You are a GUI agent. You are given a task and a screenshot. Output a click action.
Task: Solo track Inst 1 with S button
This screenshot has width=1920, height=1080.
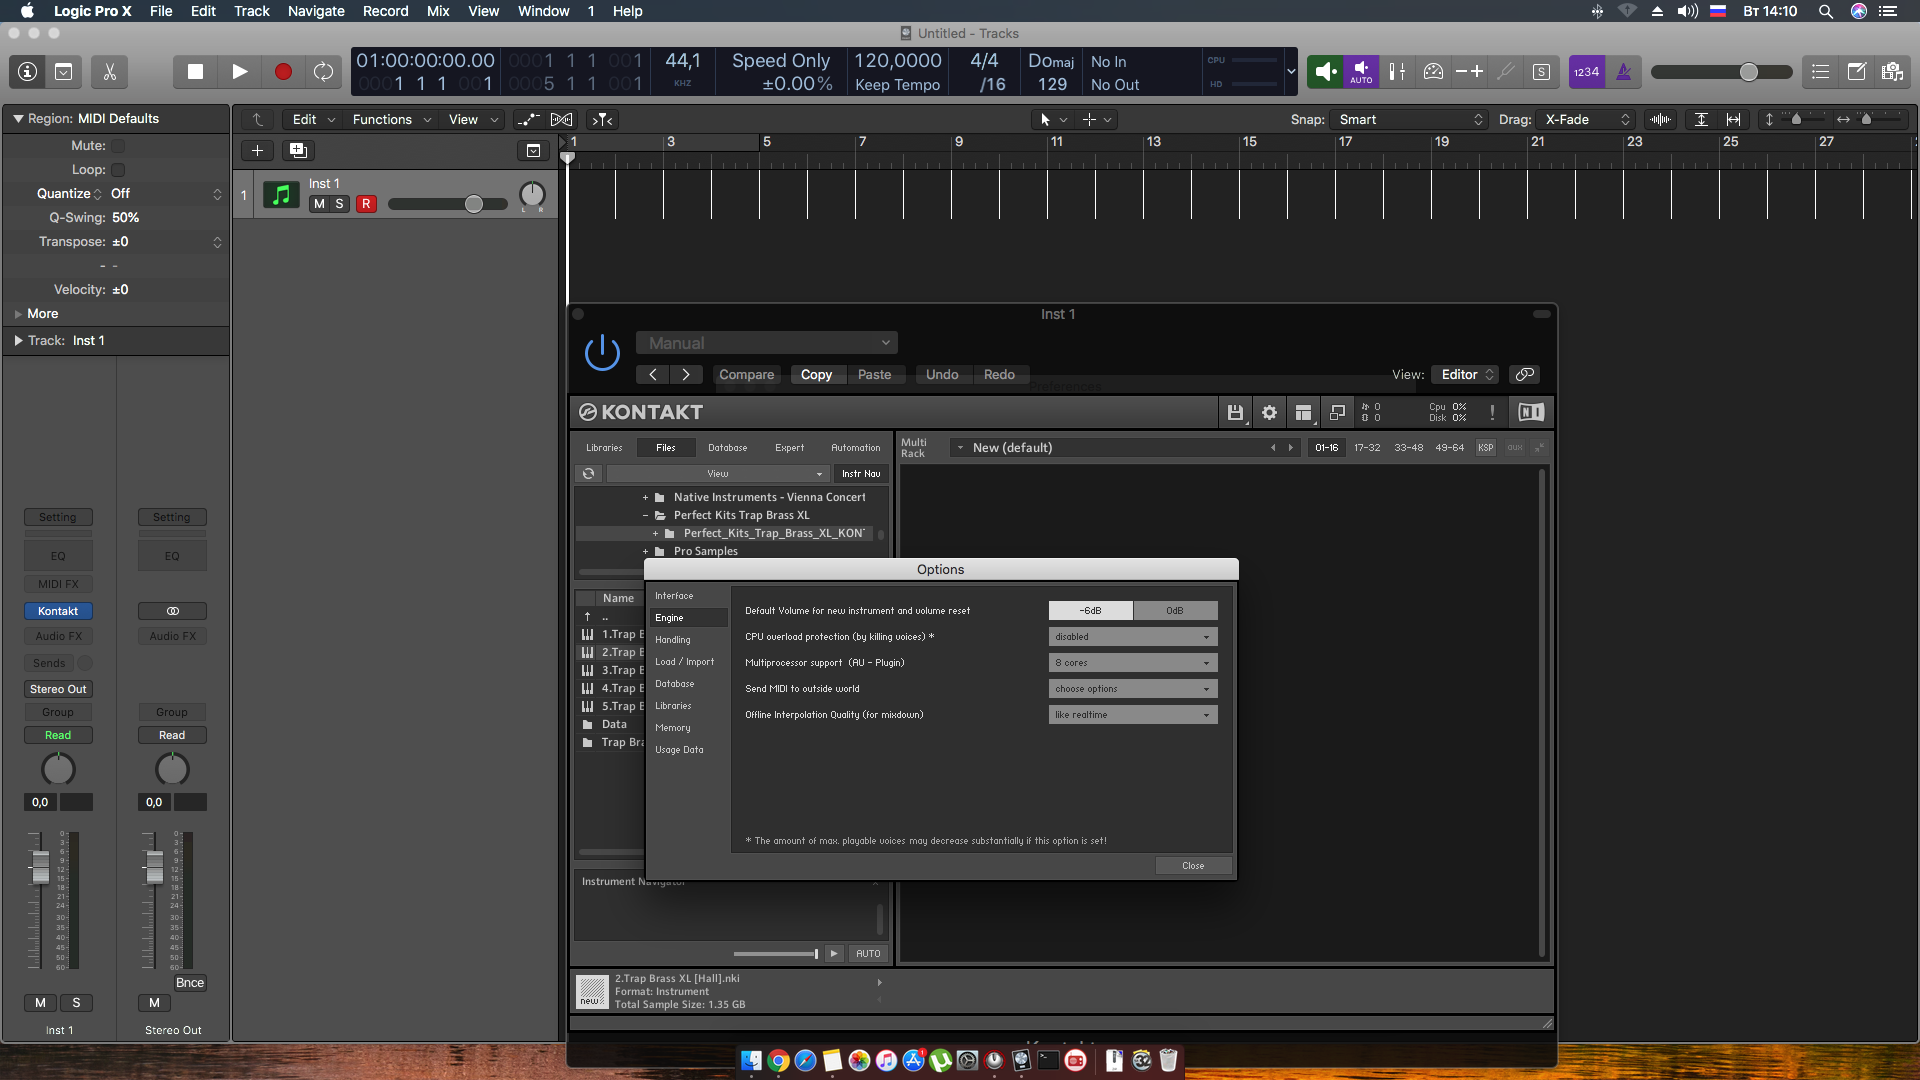pyautogui.click(x=339, y=204)
